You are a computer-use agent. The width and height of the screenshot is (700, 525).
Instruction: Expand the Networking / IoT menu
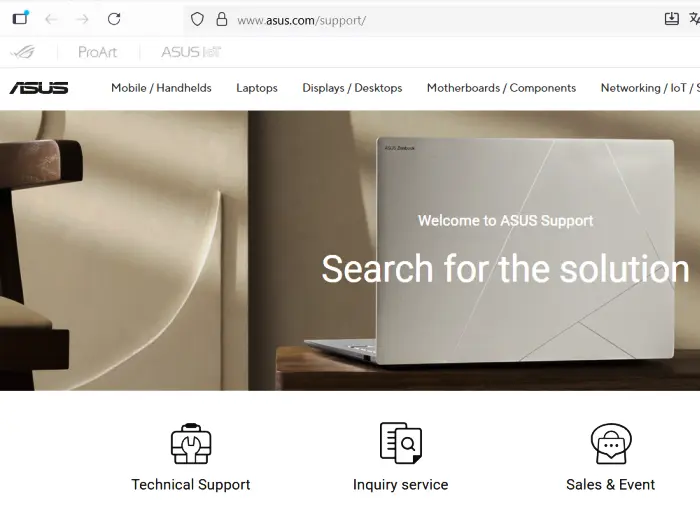(650, 88)
